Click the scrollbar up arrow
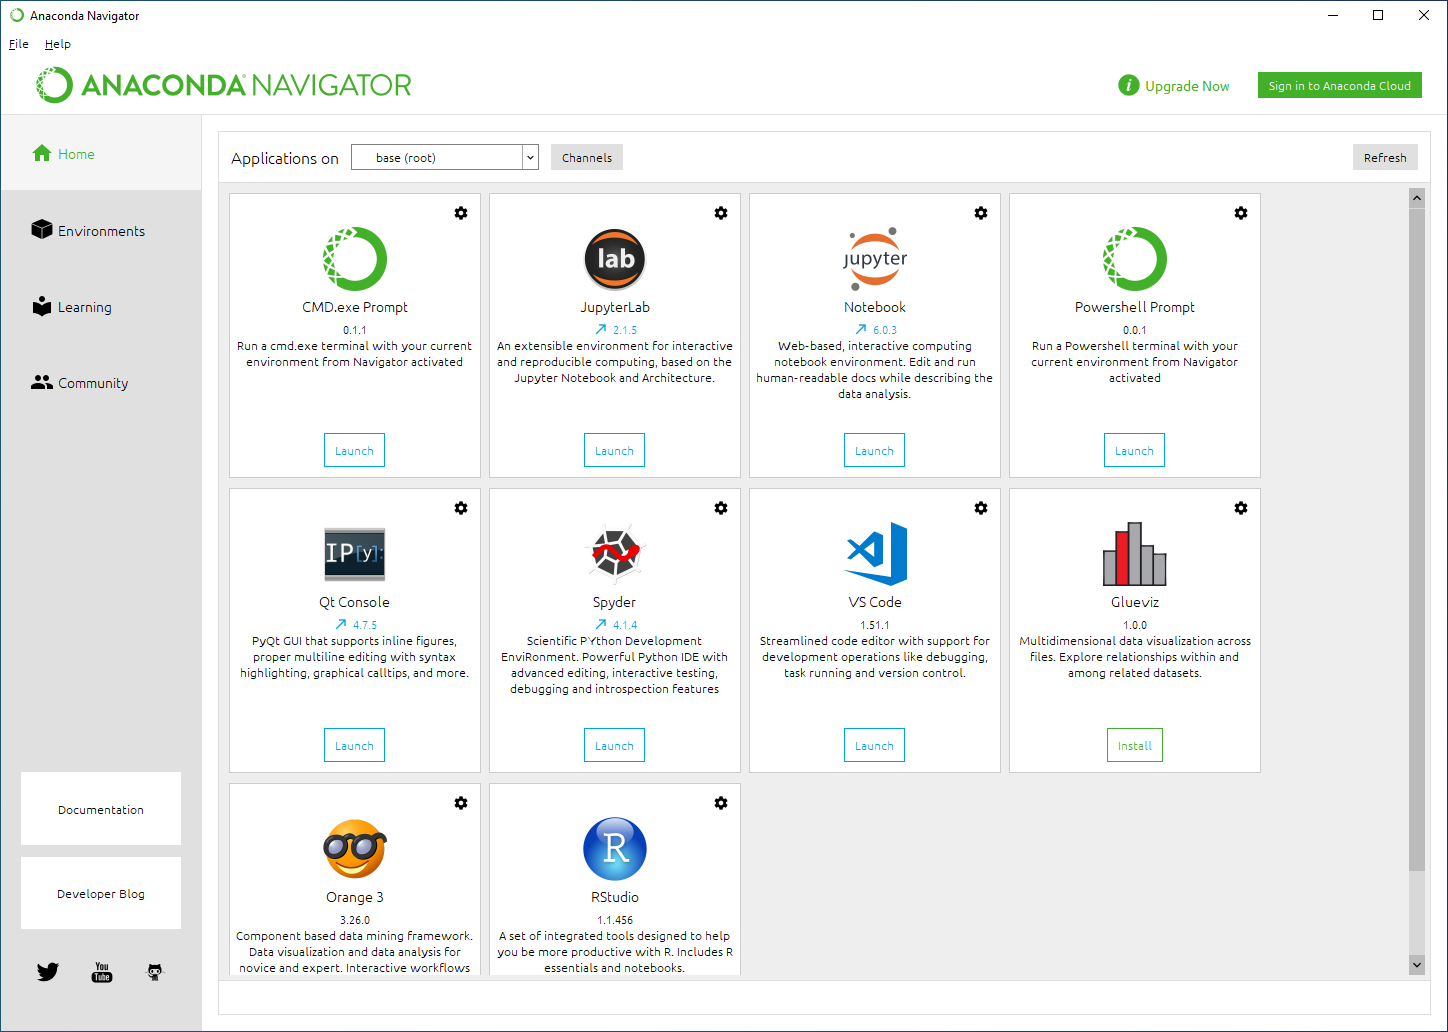Viewport: 1448px width, 1032px height. tap(1417, 198)
